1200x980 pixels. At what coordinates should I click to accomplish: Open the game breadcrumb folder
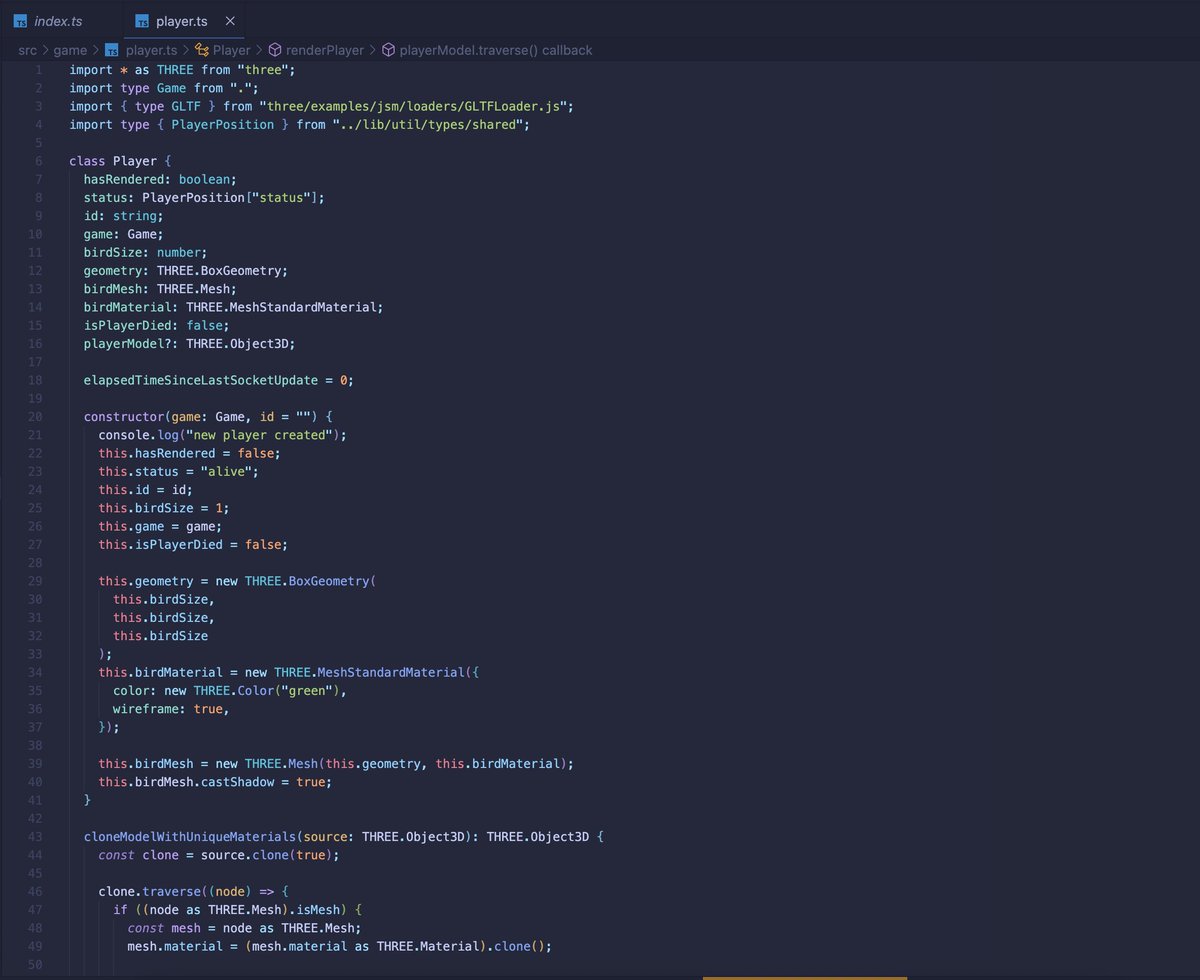[x=70, y=50]
